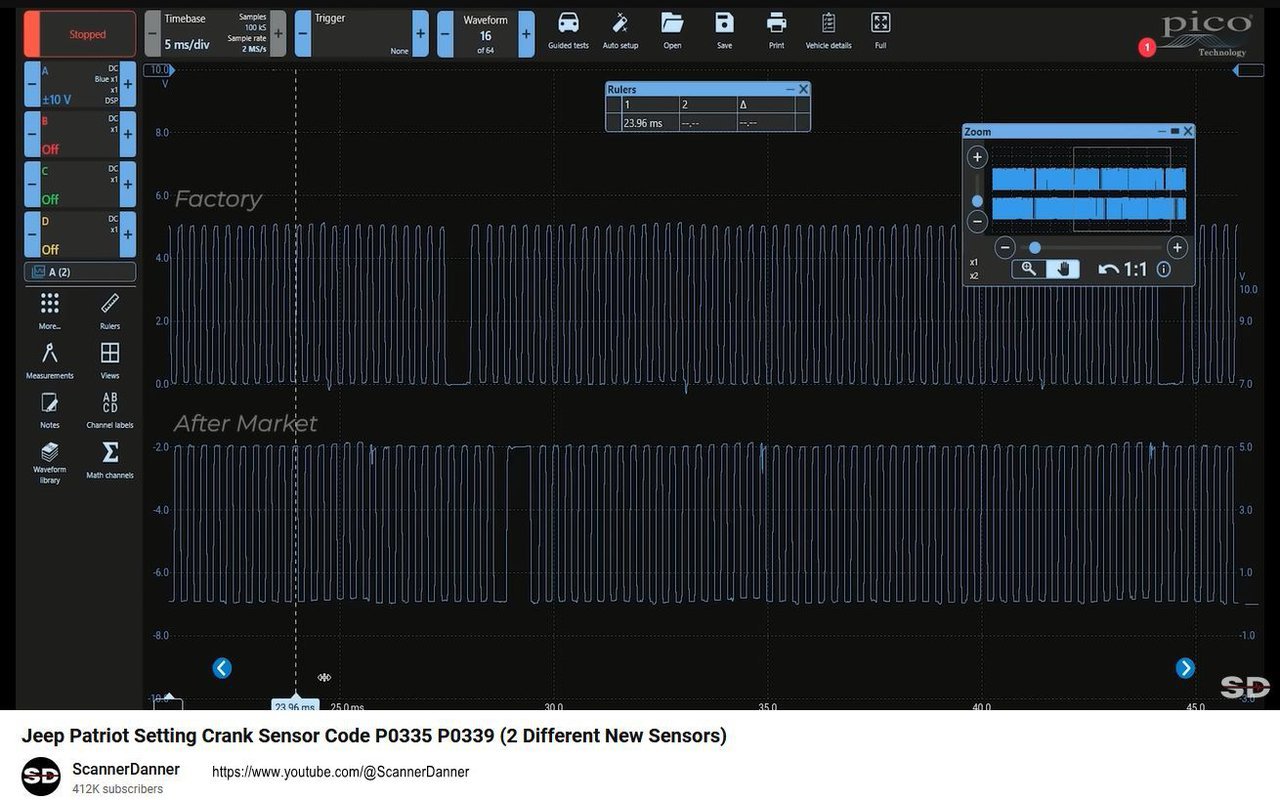Open the Measurements tool
1280x800 pixels.
50,360
